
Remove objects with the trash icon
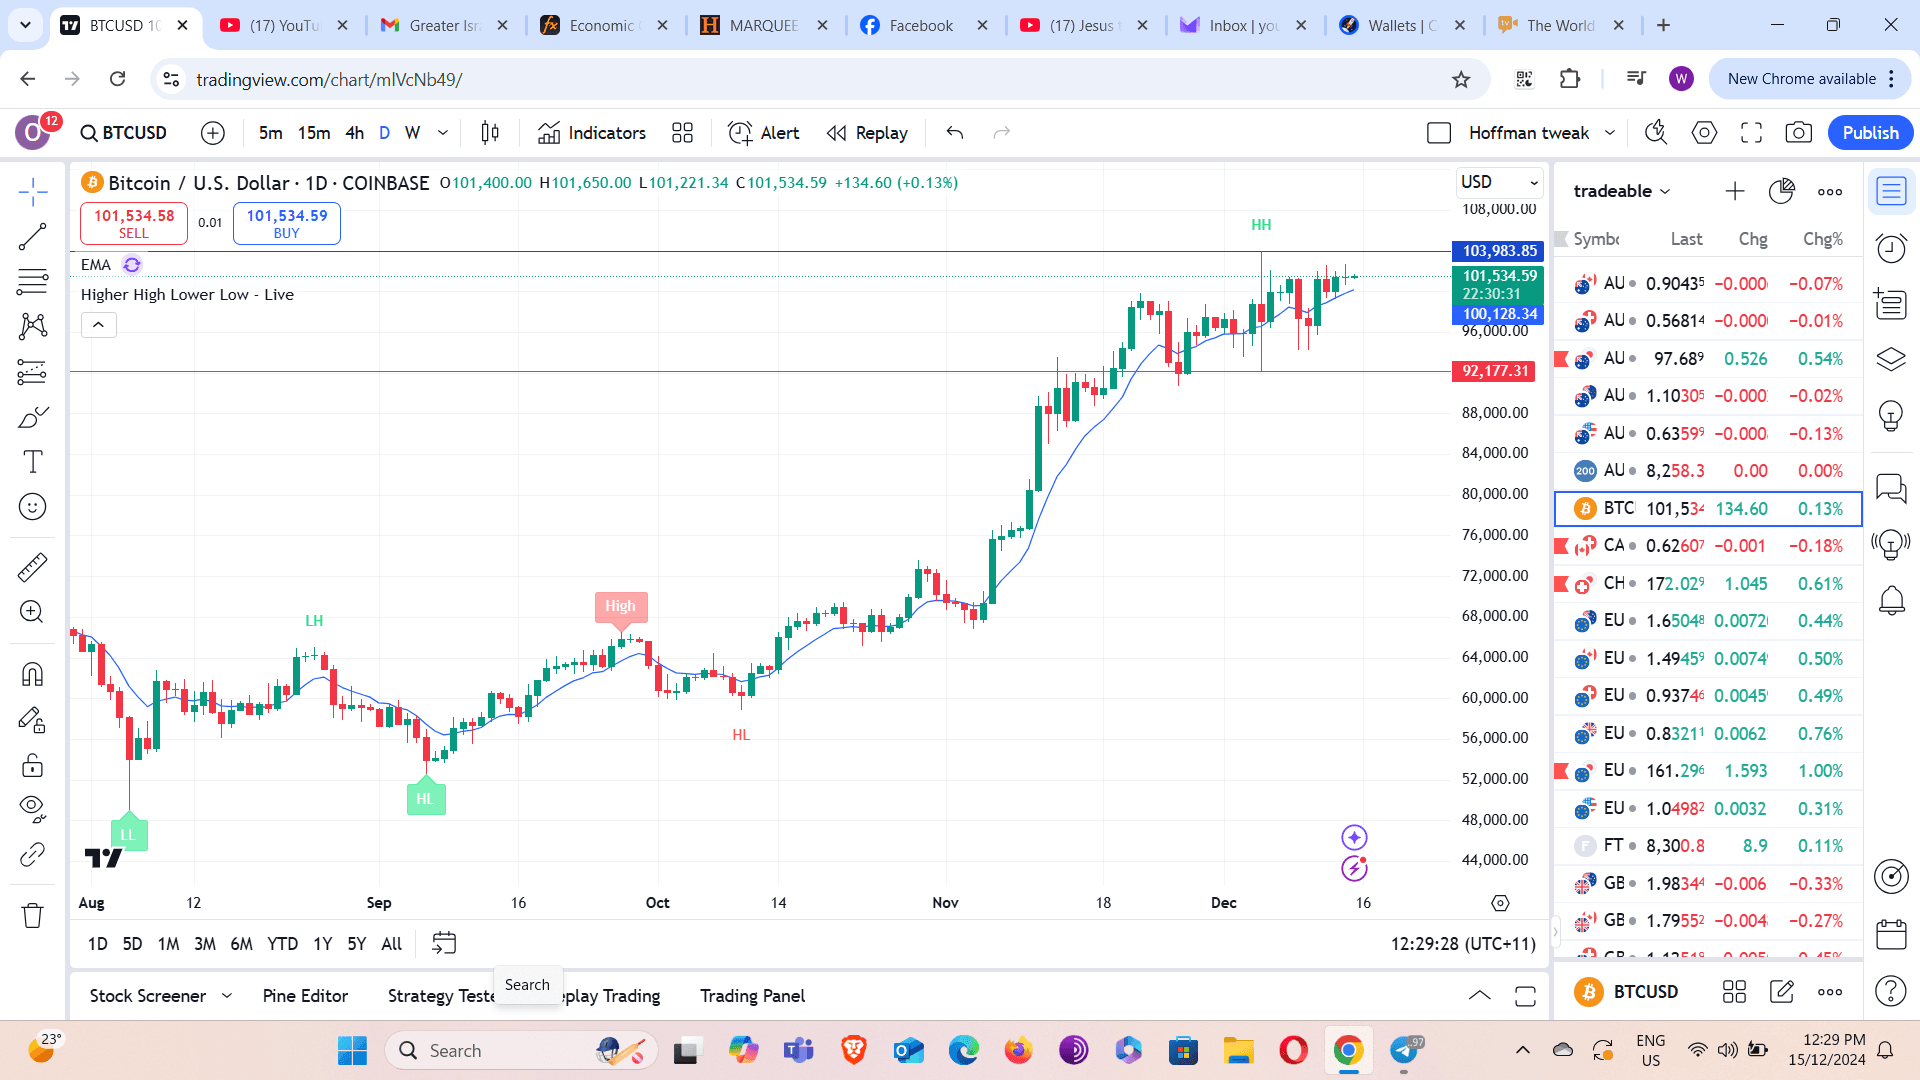[x=33, y=915]
